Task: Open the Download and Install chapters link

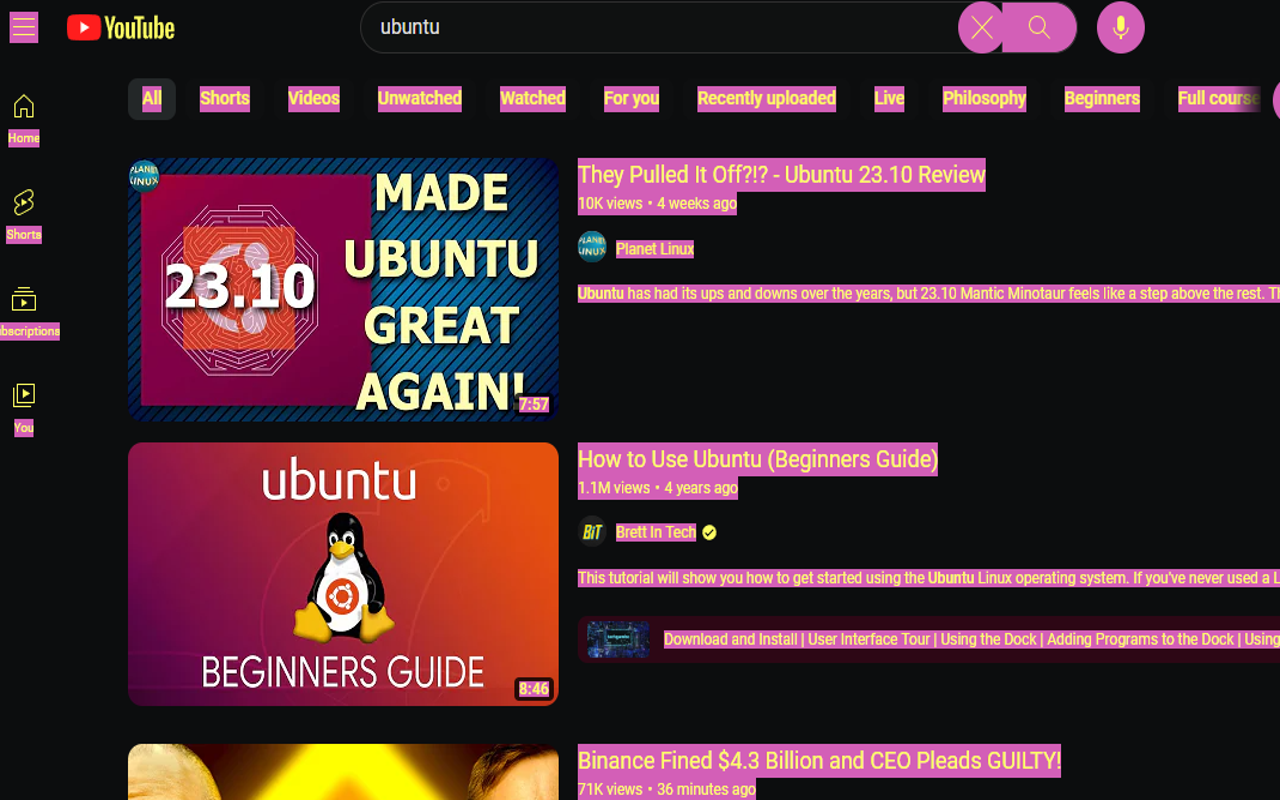Action: [972, 640]
